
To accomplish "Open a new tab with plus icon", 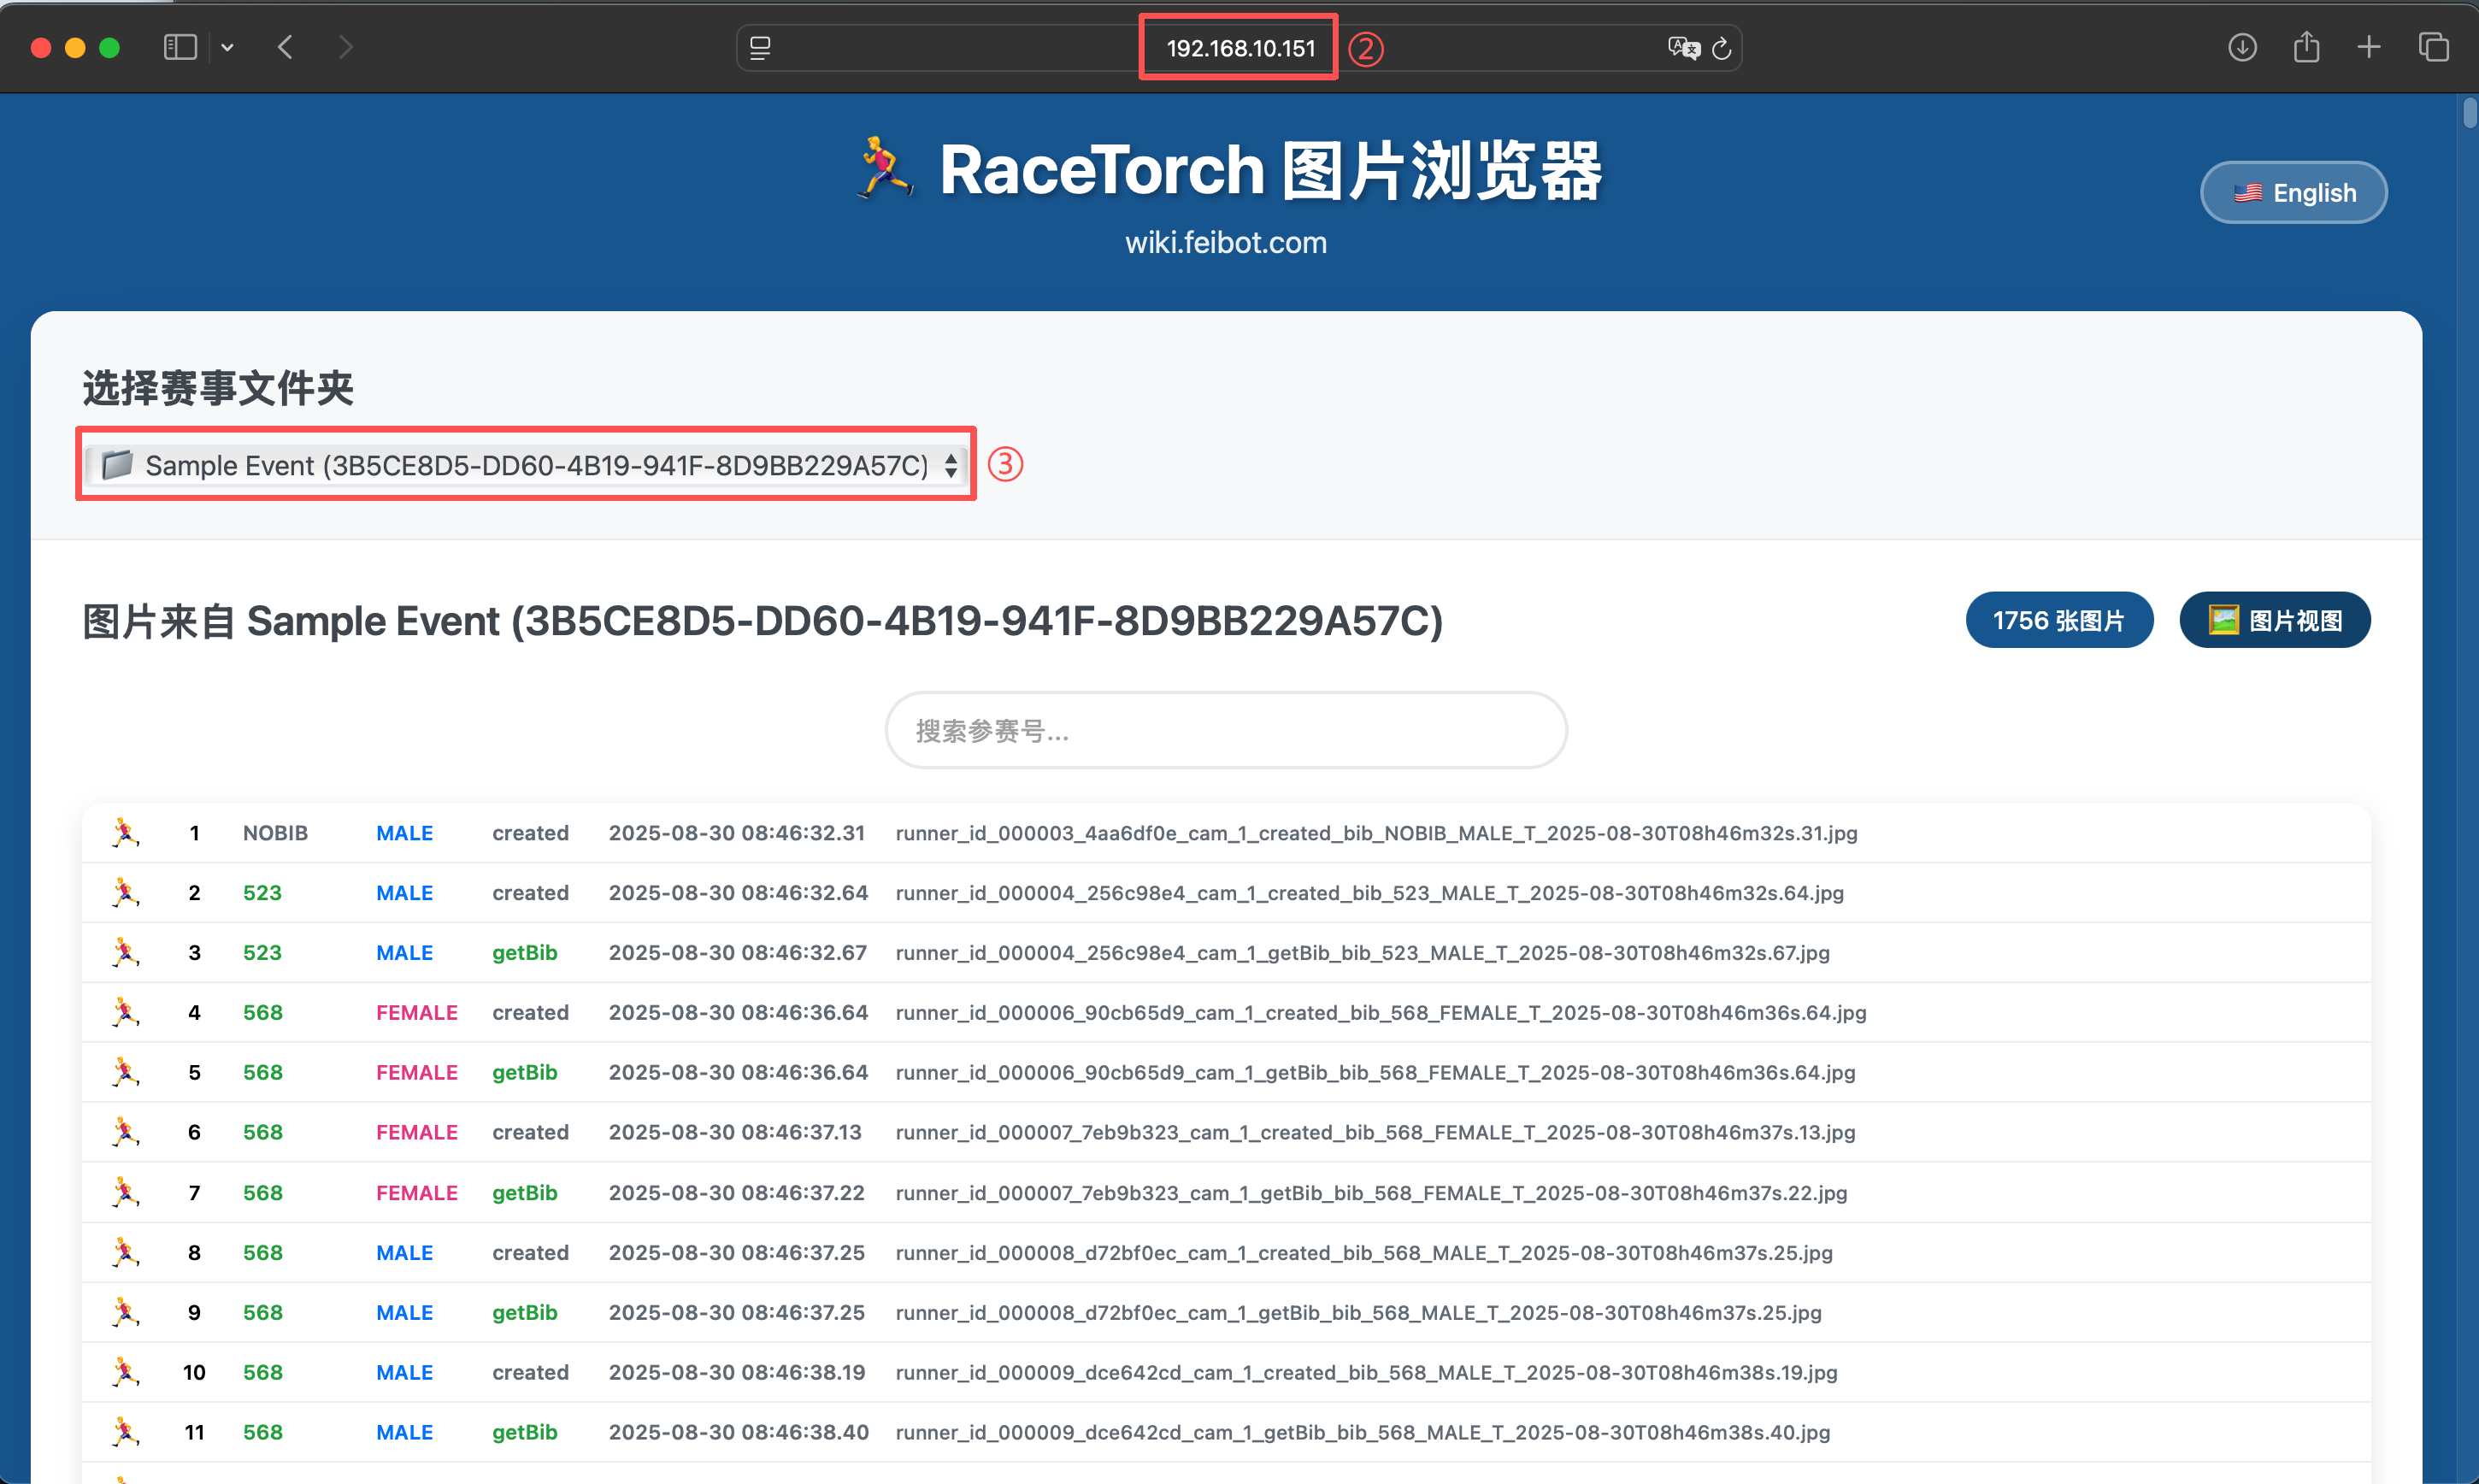I will (2369, 47).
